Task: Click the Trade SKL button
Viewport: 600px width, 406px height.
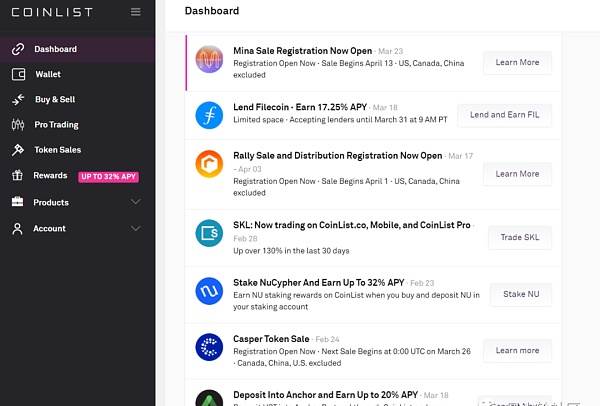Action: tap(520, 238)
